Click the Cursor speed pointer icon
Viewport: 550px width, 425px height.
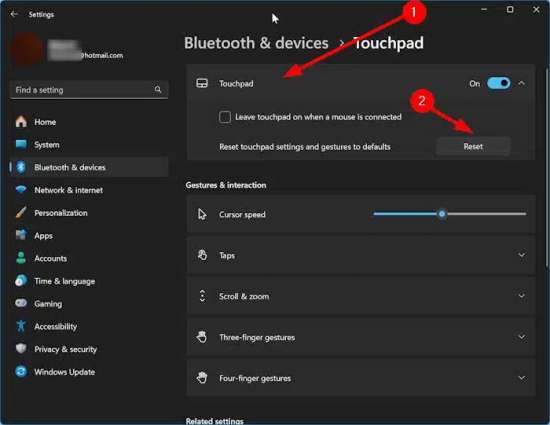pyautogui.click(x=202, y=214)
